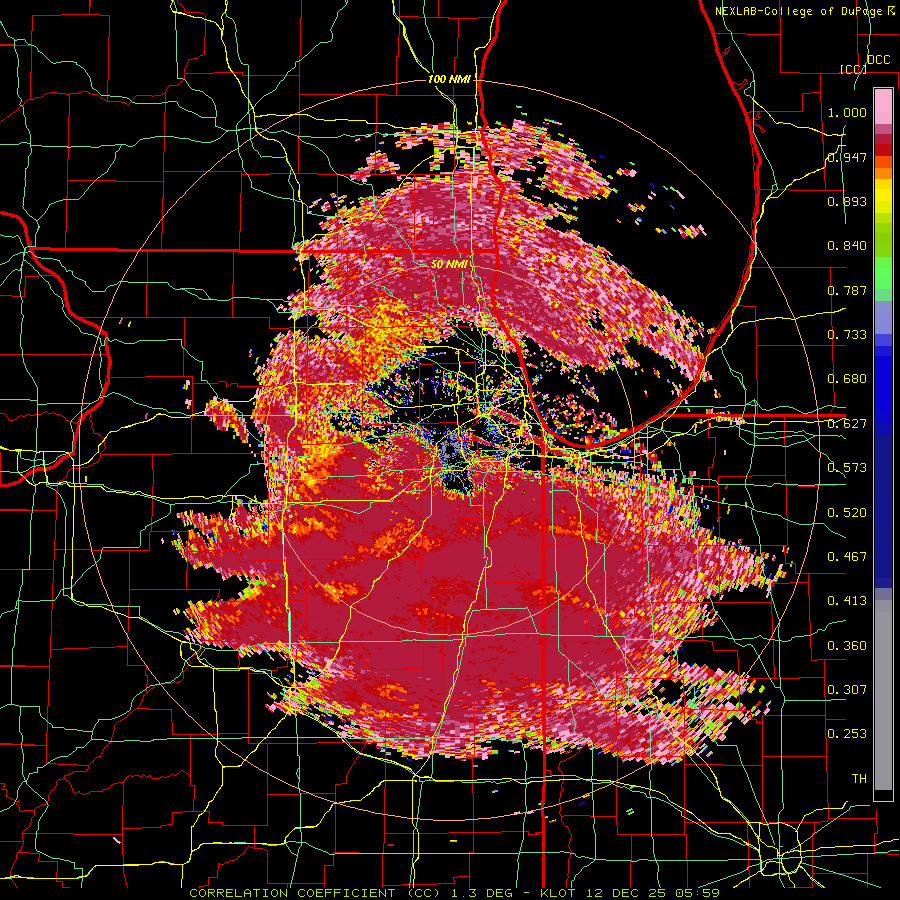Select the 0.680 scale value
The image size is (900, 900).
click(x=847, y=379)
